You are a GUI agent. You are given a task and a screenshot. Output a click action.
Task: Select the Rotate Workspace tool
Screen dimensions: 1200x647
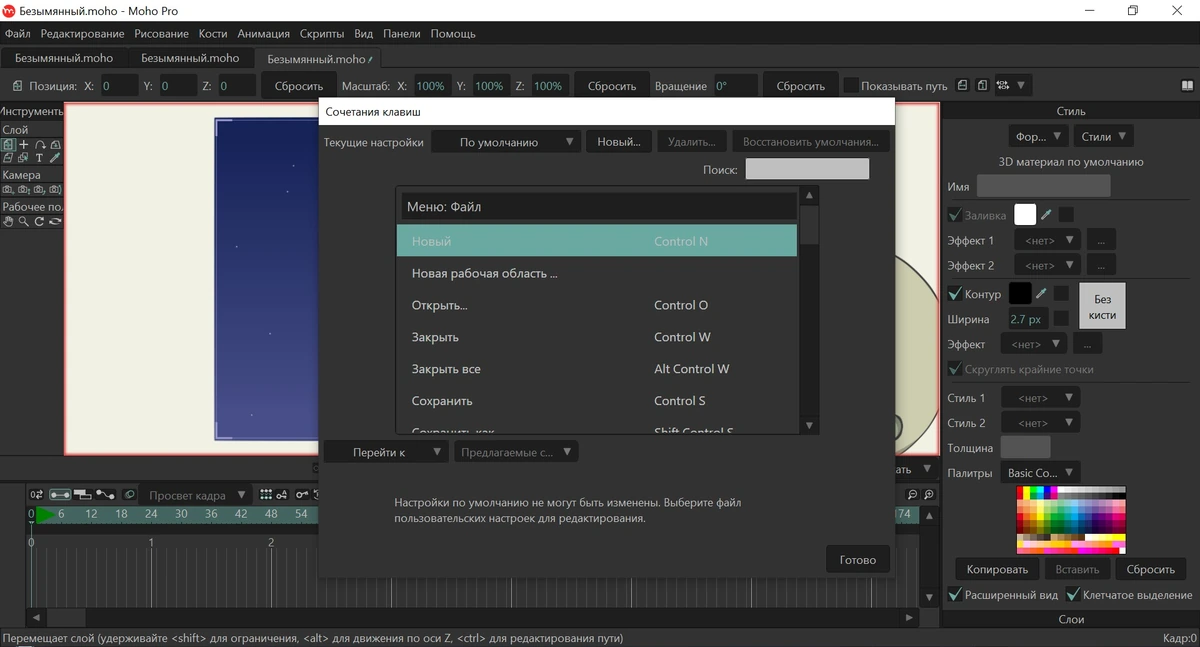pyautogui.click(x=39, y=221)
